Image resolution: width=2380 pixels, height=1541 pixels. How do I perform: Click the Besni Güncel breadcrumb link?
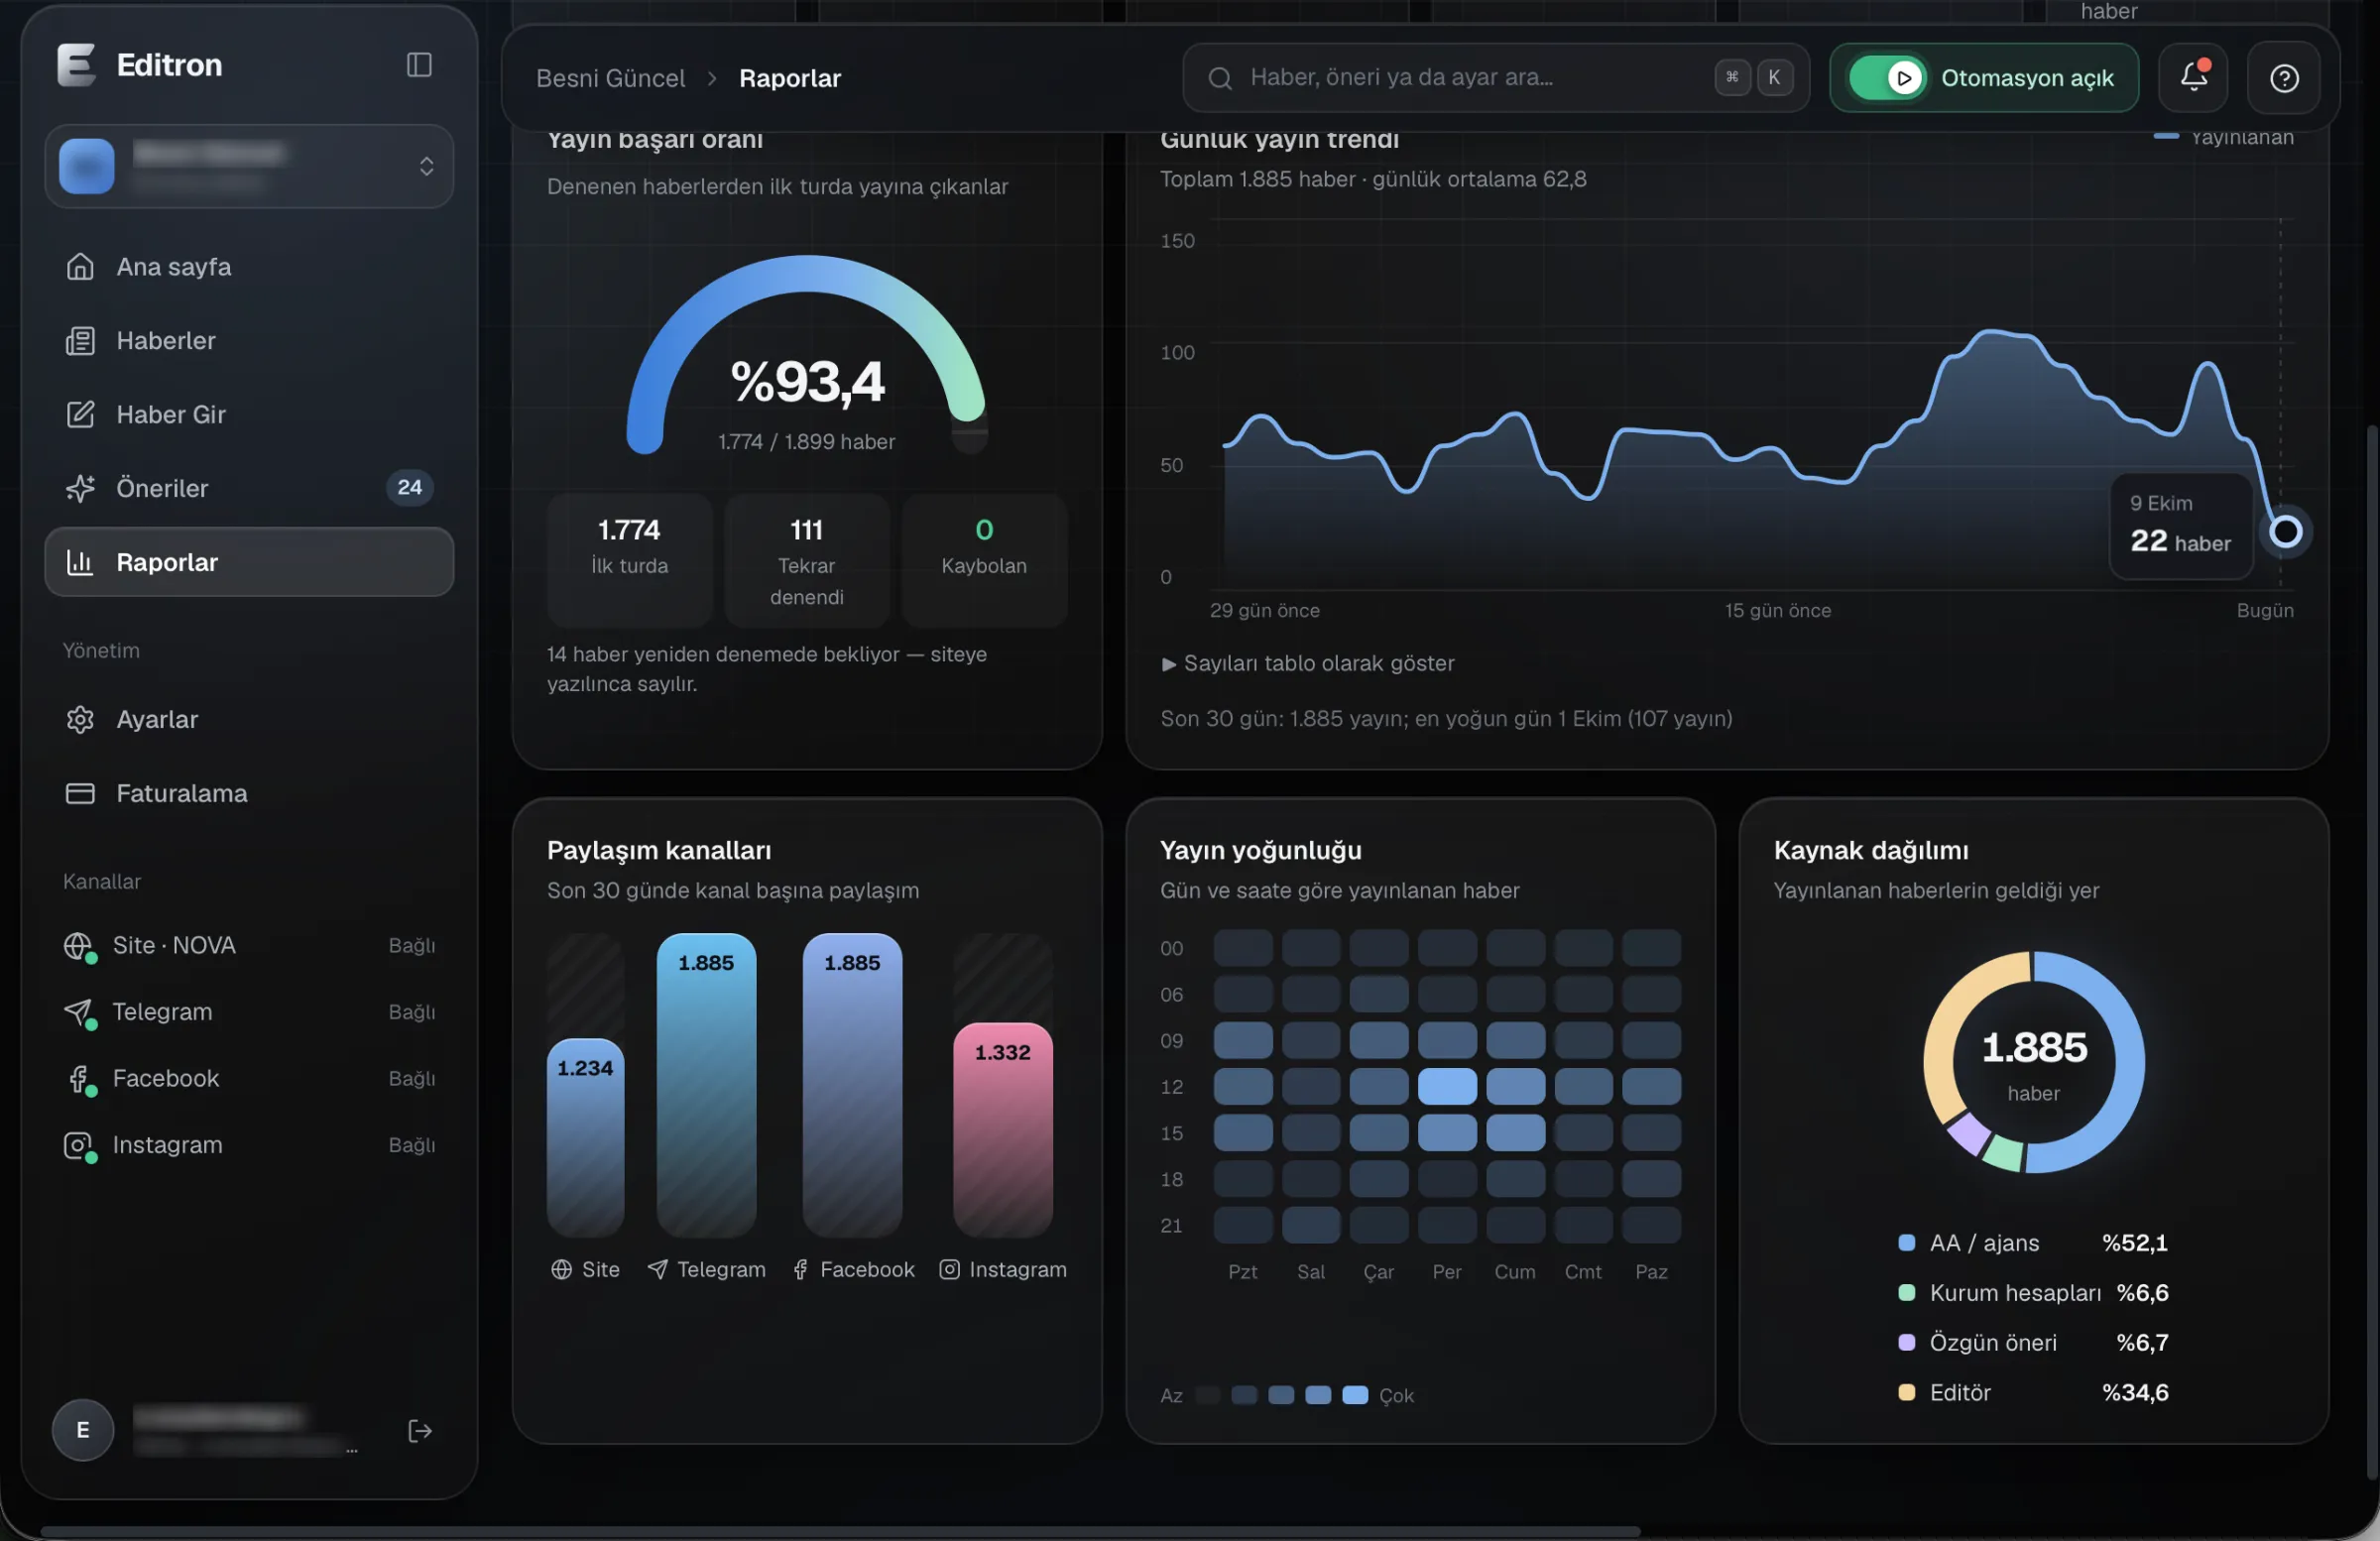pyautogui.click(x=610, y=78)
